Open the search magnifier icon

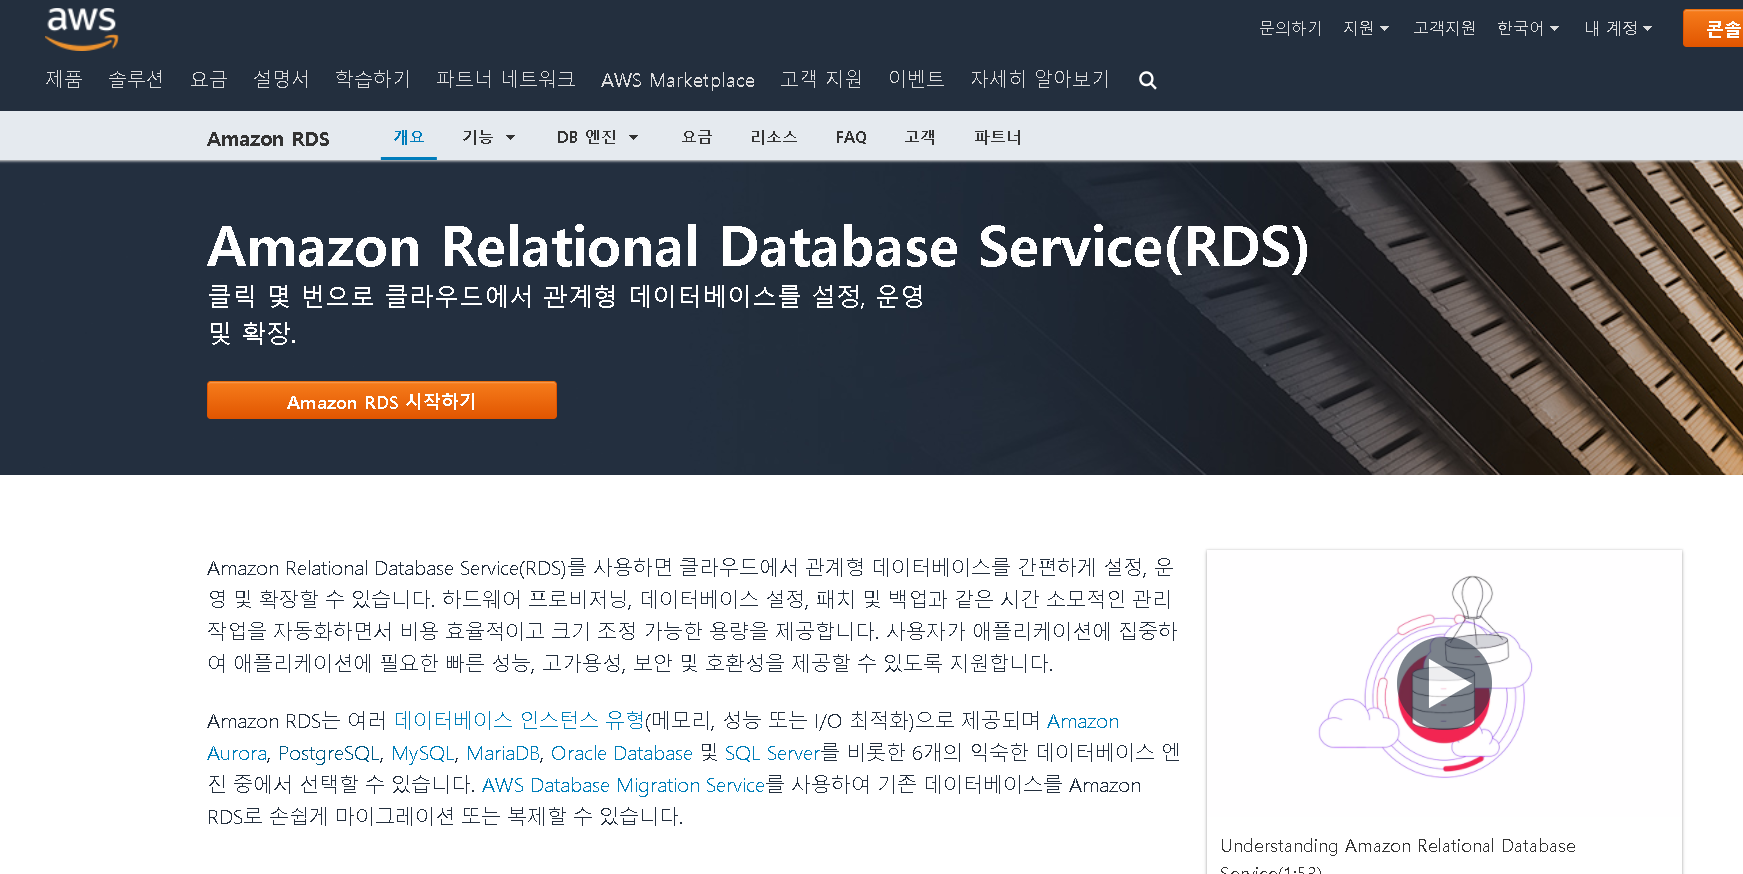(1148, 80)
